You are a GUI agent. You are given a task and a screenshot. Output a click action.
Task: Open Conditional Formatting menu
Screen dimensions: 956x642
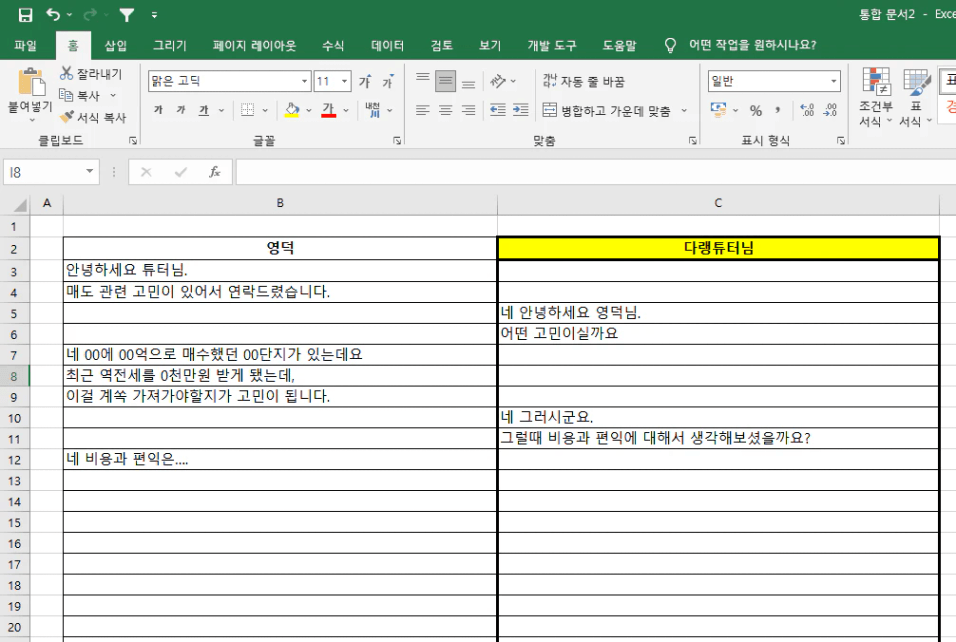(x=876, y=98)
